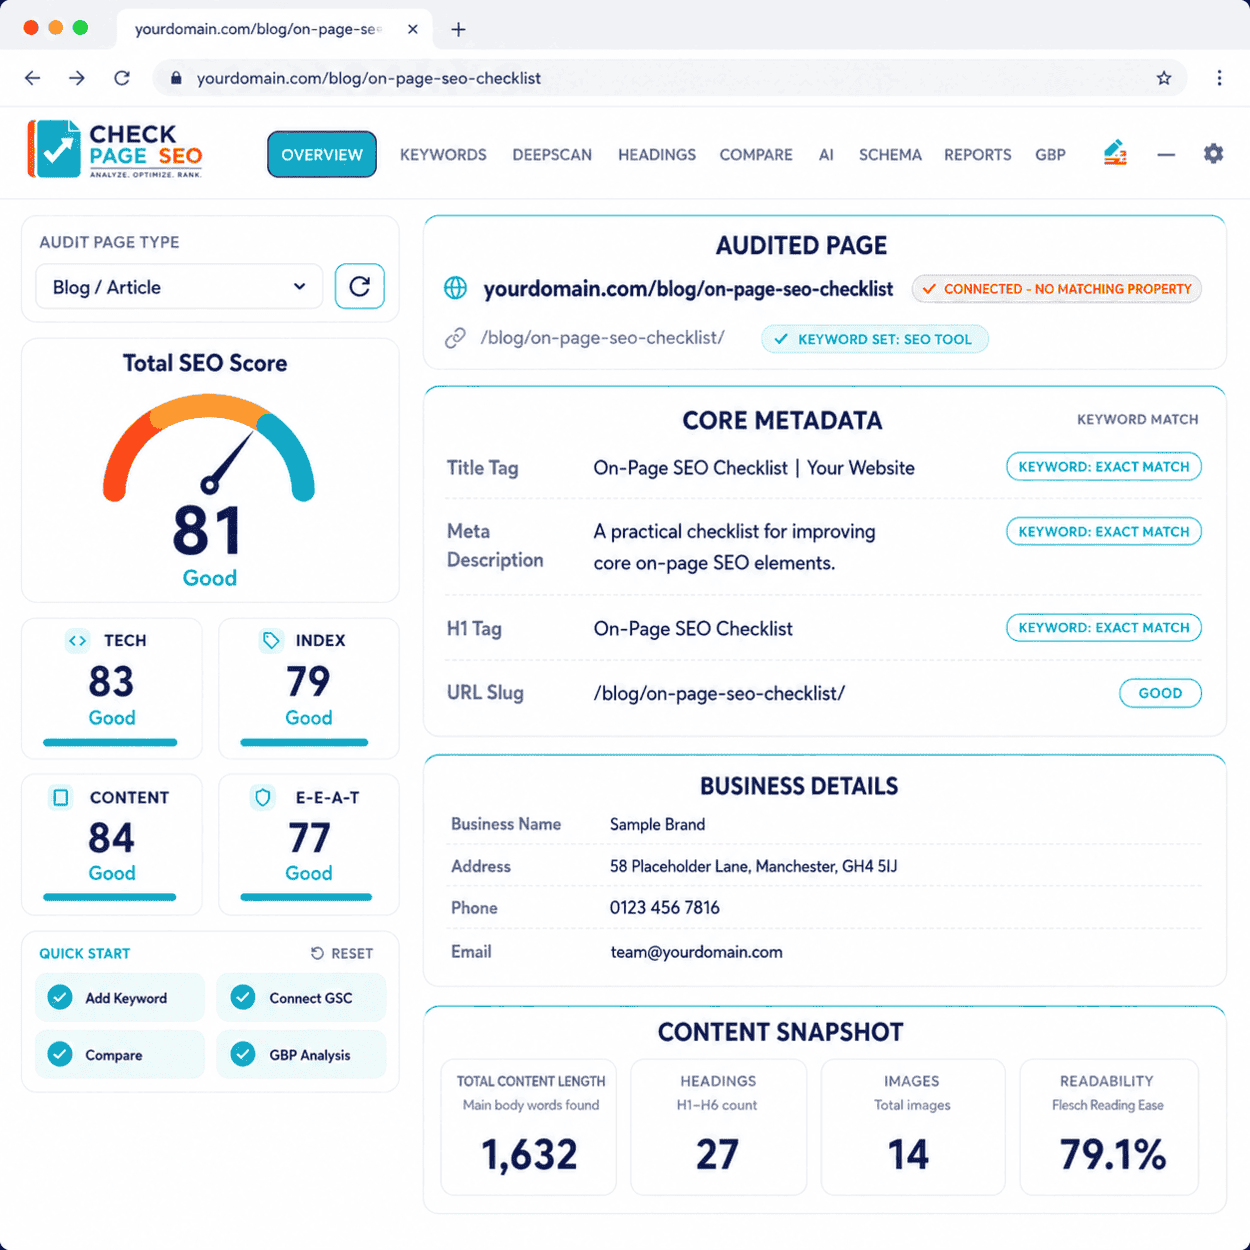The height and width of the screenshot is (1250, 1250).
Task: Click the lock icon in address bar
Action: 176,78
